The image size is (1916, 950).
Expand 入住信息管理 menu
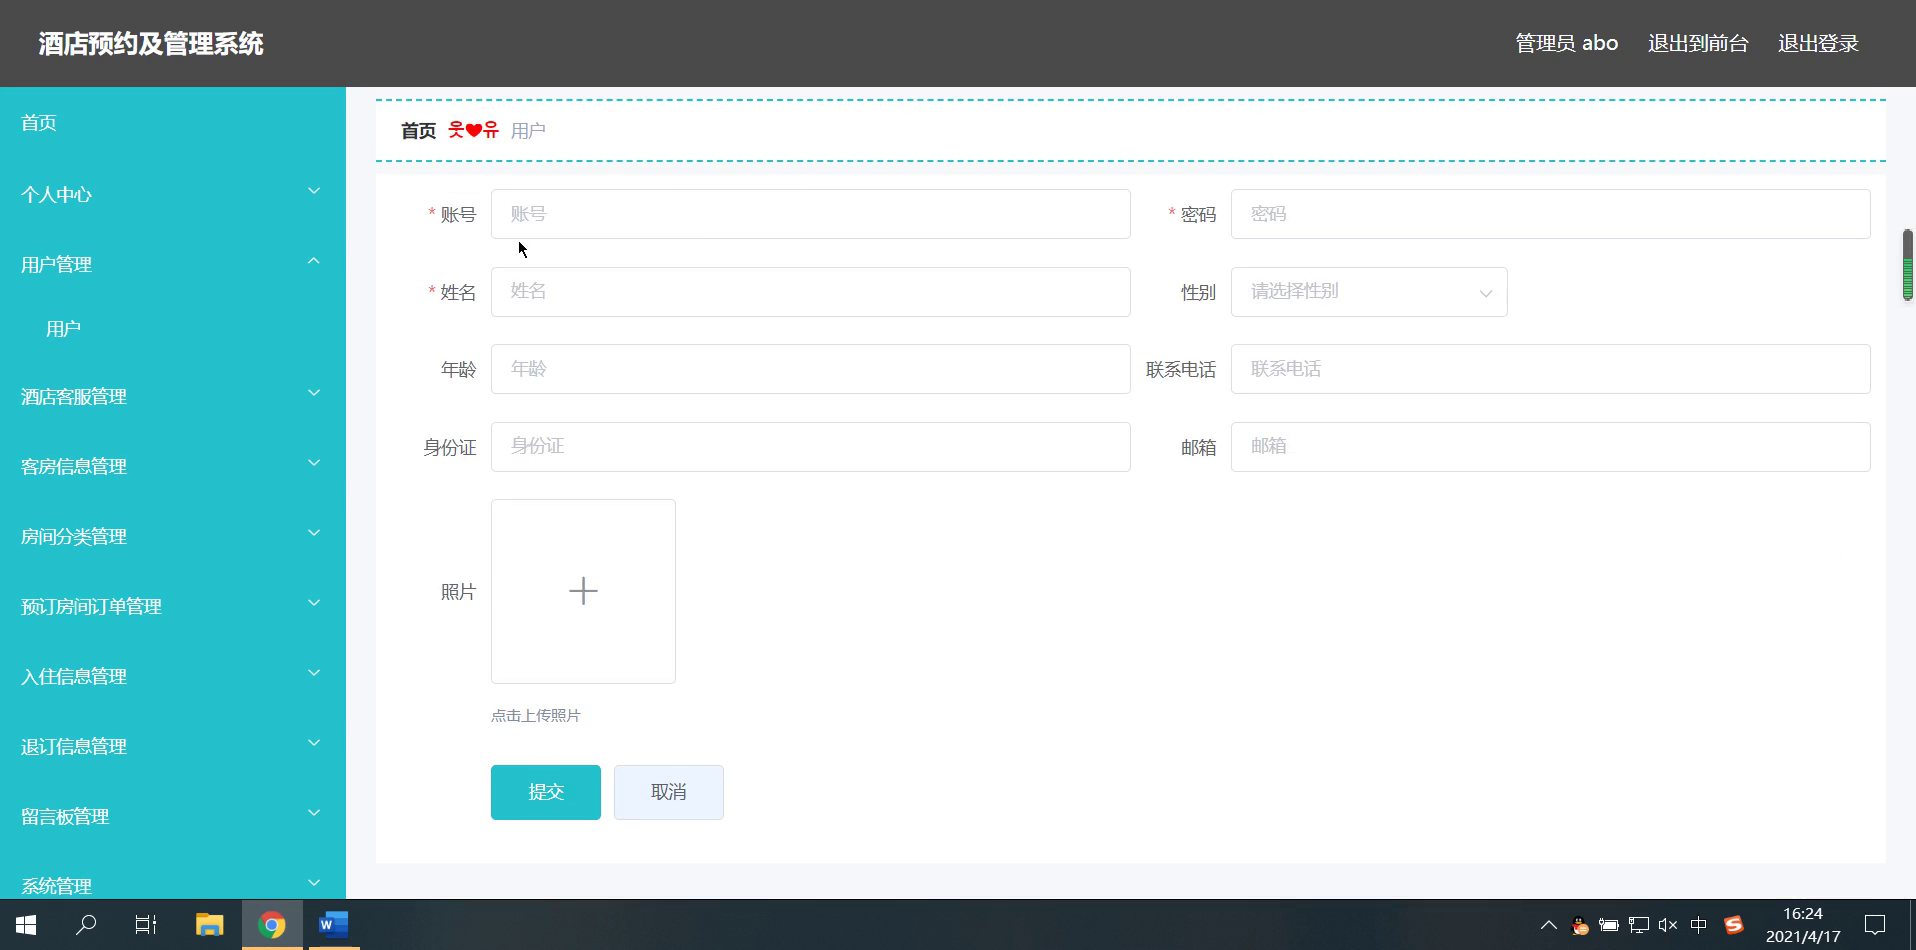pos(173,676)
